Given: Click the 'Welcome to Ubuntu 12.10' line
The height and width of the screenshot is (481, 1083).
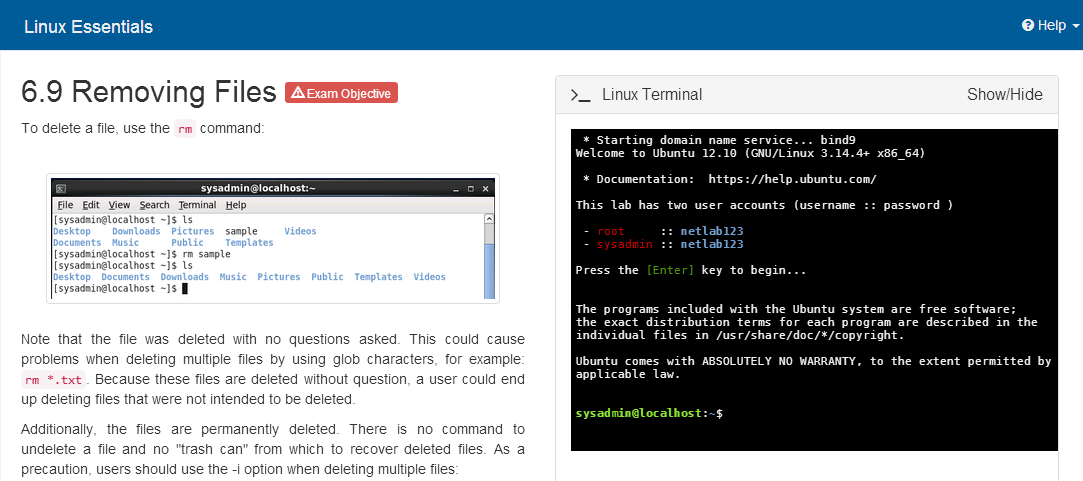Looking at the screenshot, I should tap(750, 153).
